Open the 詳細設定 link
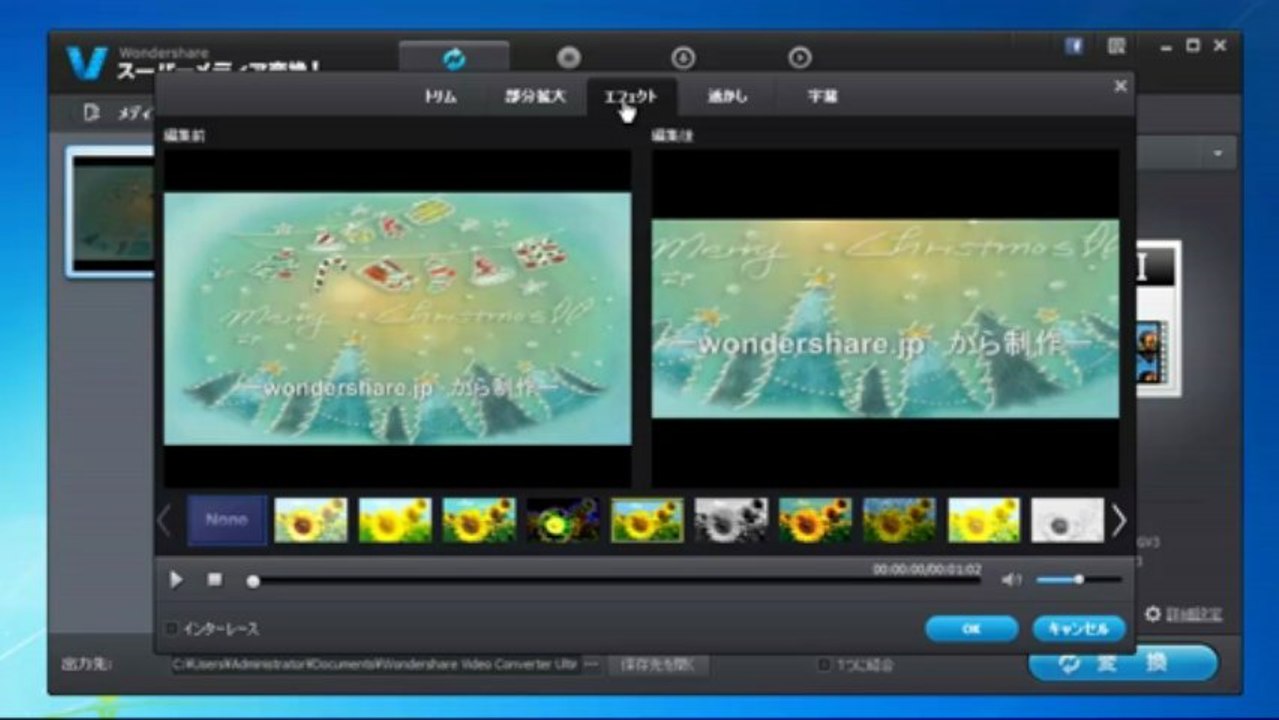This screenshot has width=1279, height=720. (1194, 614)
